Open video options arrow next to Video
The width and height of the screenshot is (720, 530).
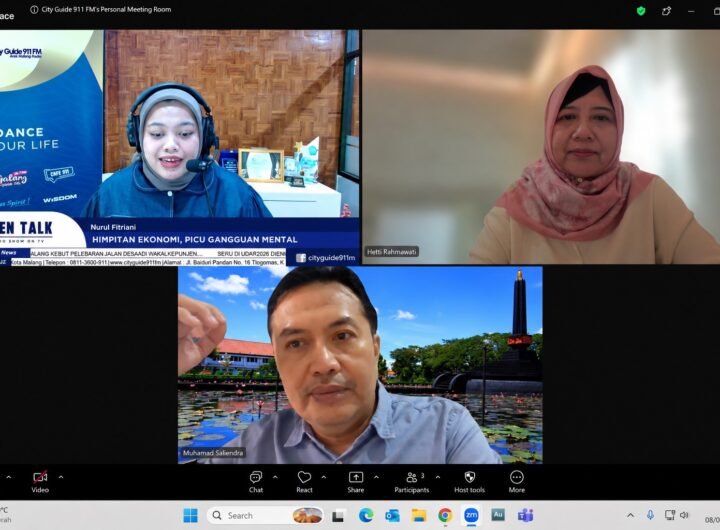(x=61, y=477)
